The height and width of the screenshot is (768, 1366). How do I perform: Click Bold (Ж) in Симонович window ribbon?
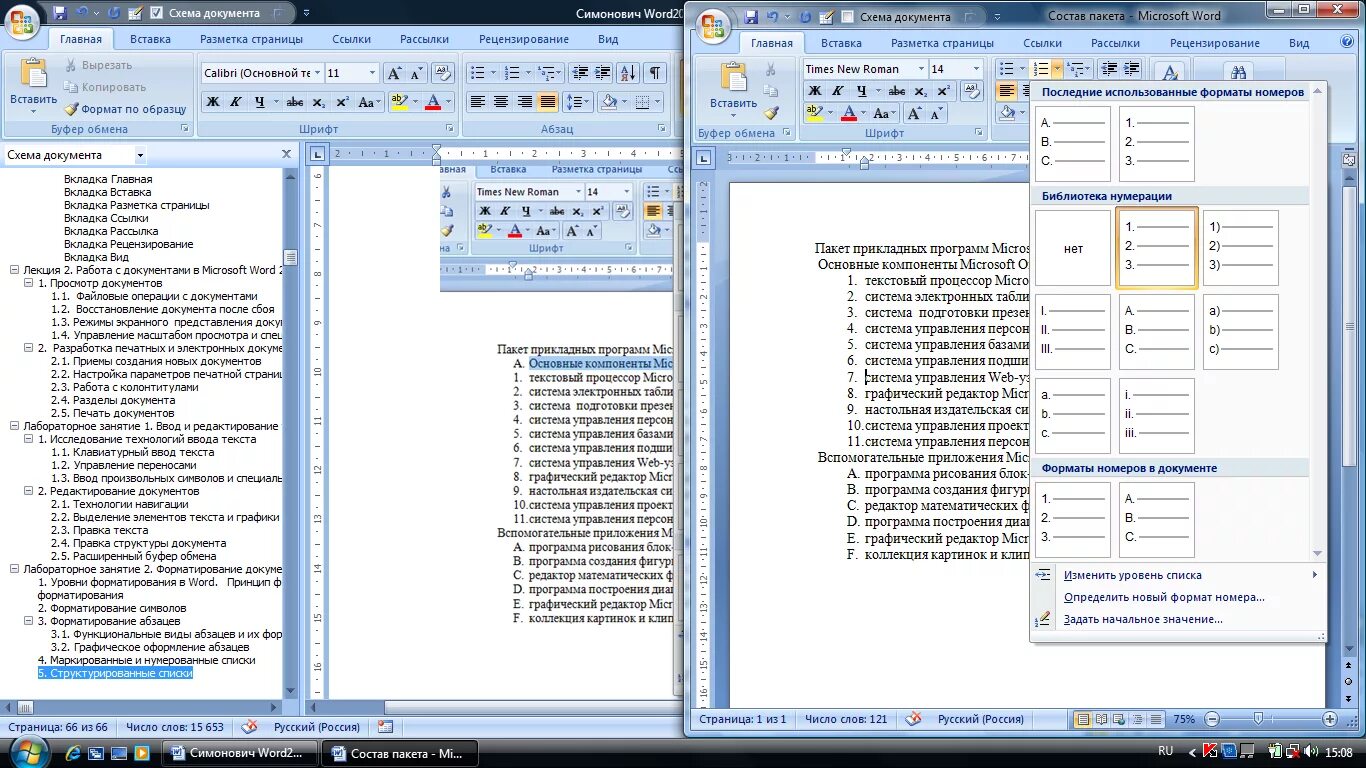[213, 102]
